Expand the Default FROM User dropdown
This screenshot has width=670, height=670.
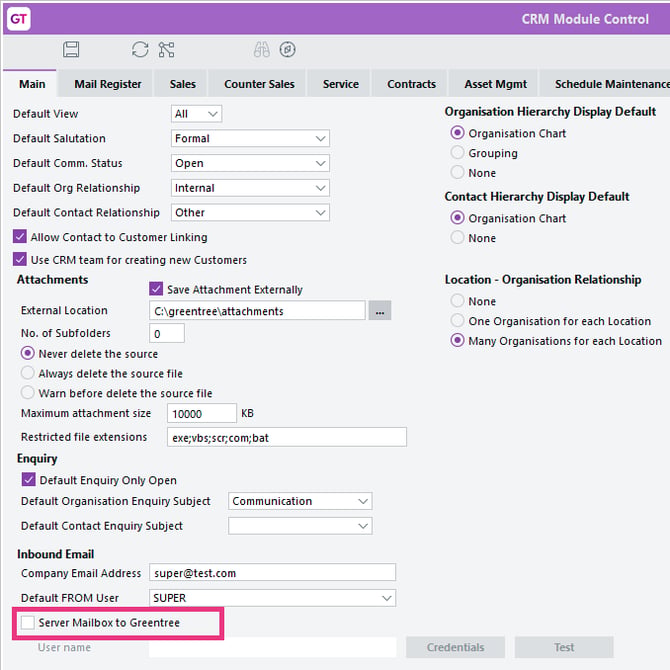click(x=273, y=598)
